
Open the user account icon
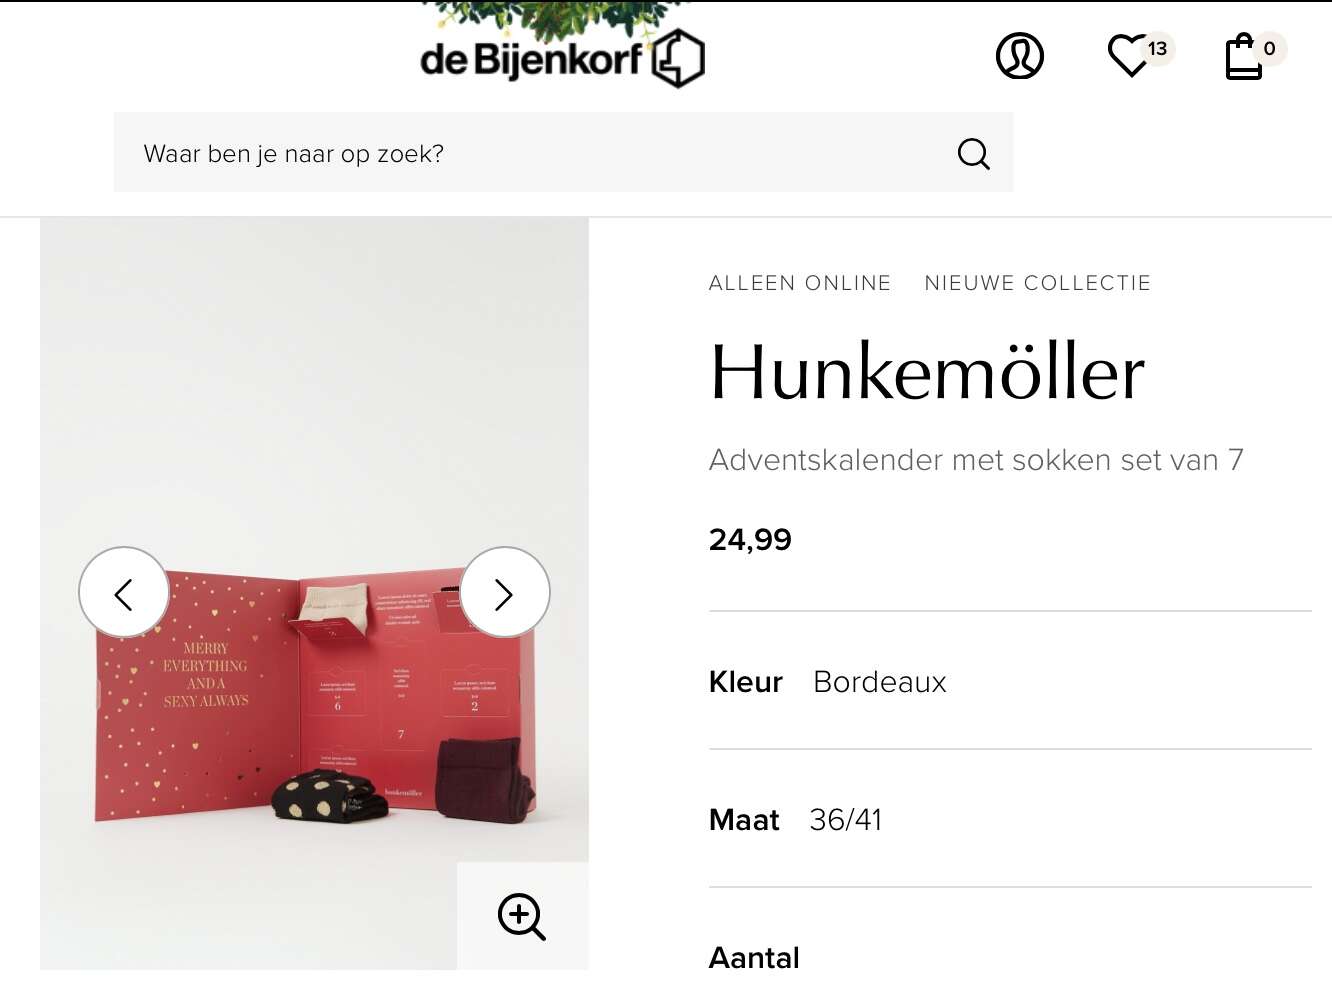click(1020, 56)
